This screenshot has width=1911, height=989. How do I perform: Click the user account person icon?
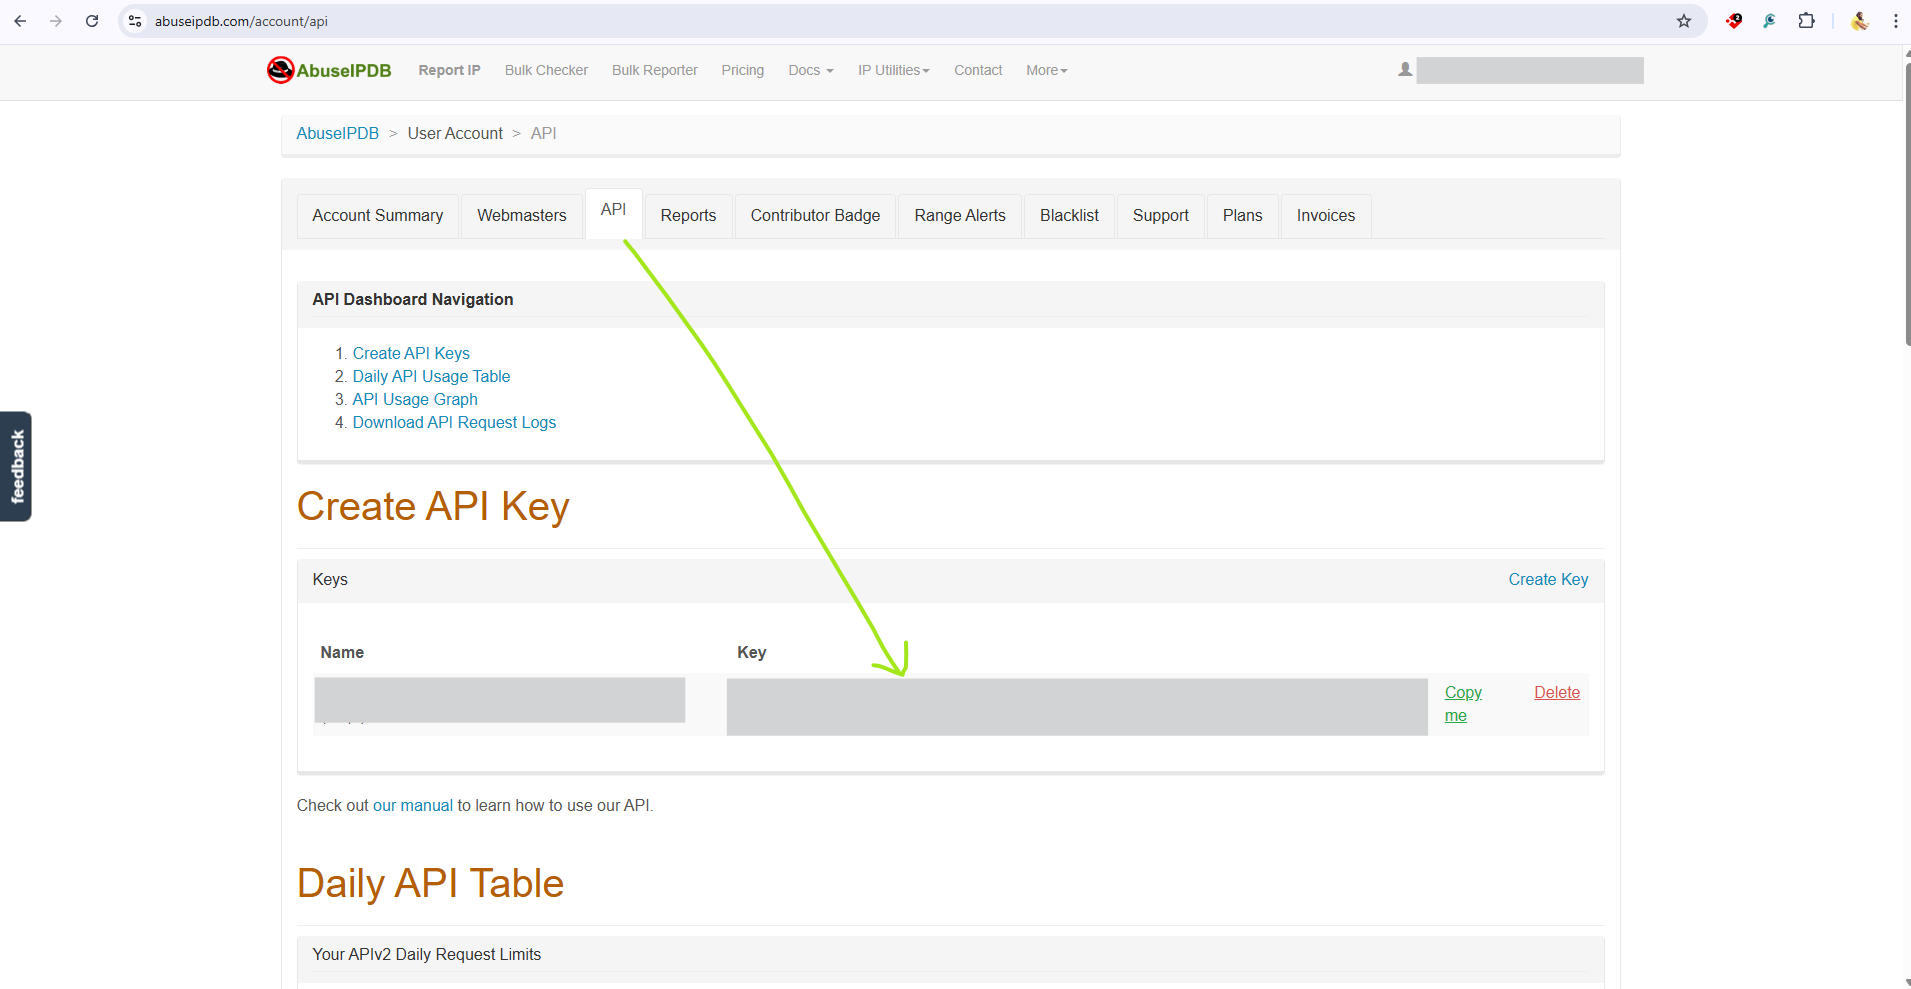(x=1405, y=70)
